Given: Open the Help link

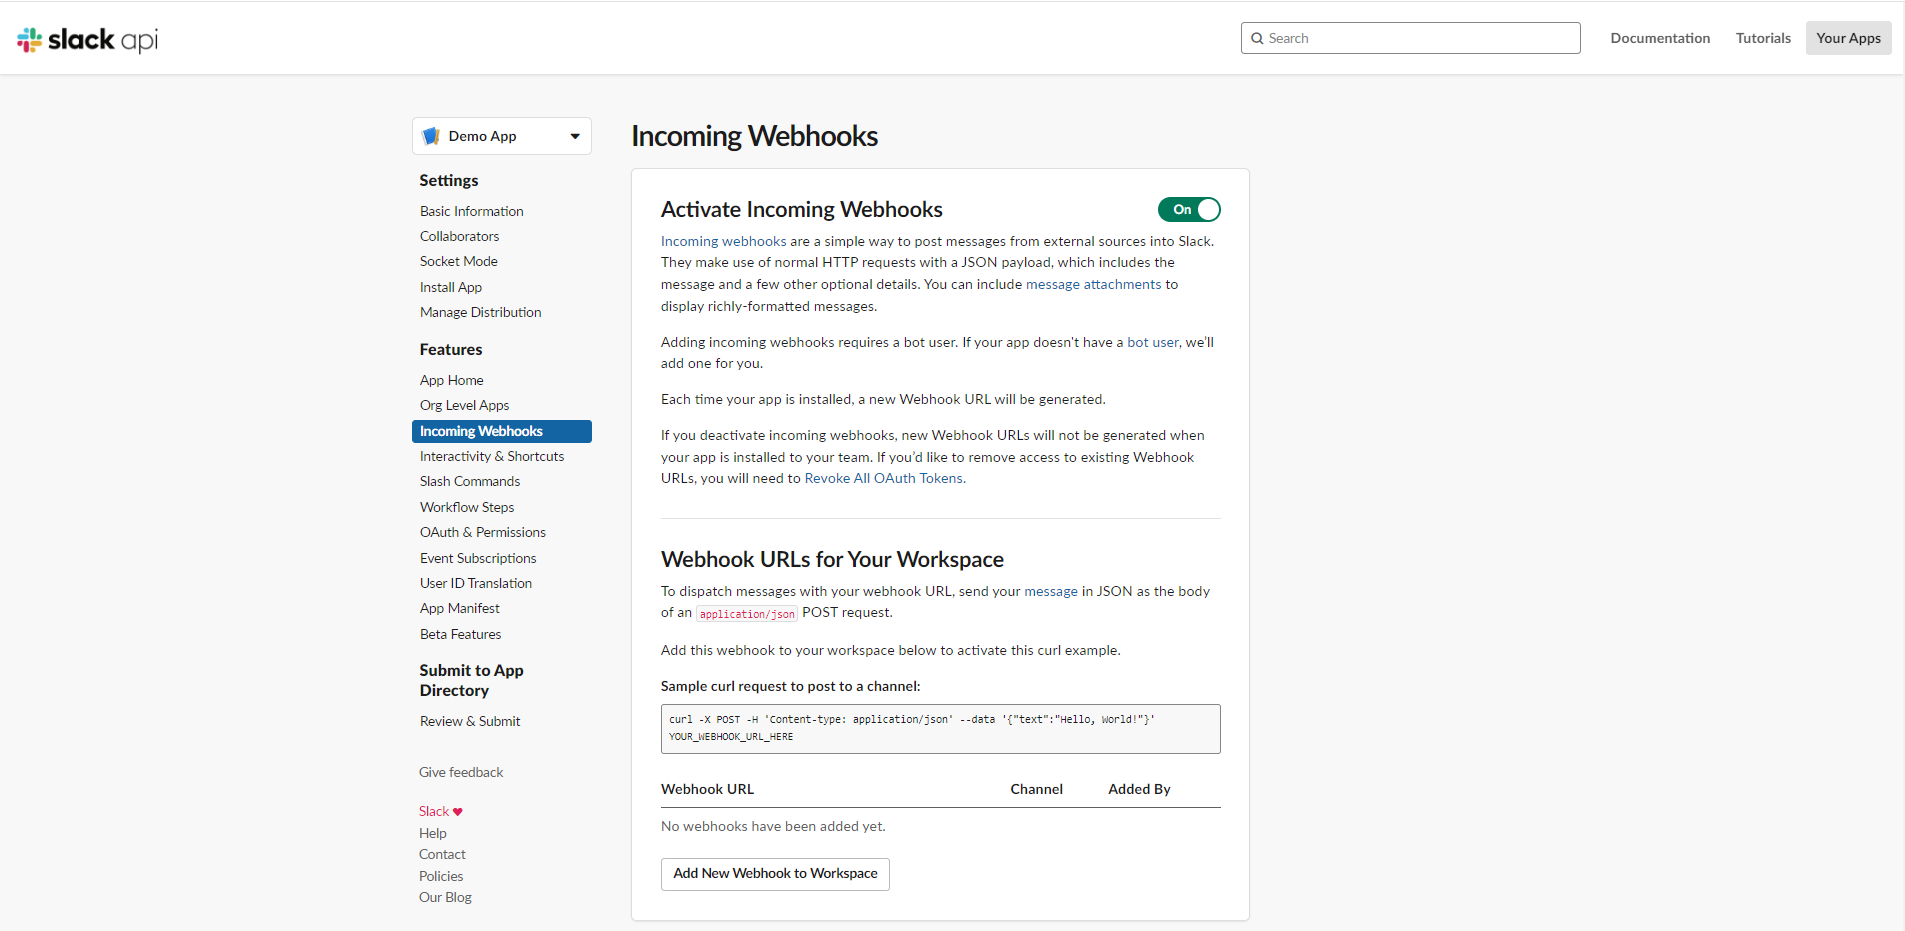Looking at the screenshot, I should [433, 833].
